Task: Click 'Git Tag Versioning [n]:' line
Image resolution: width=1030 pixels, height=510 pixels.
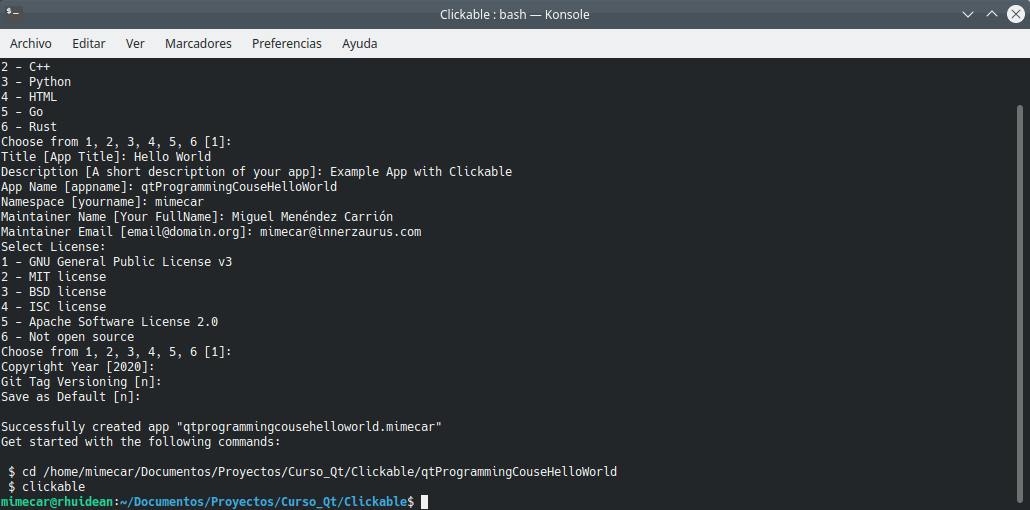Action: coord(81,382)
